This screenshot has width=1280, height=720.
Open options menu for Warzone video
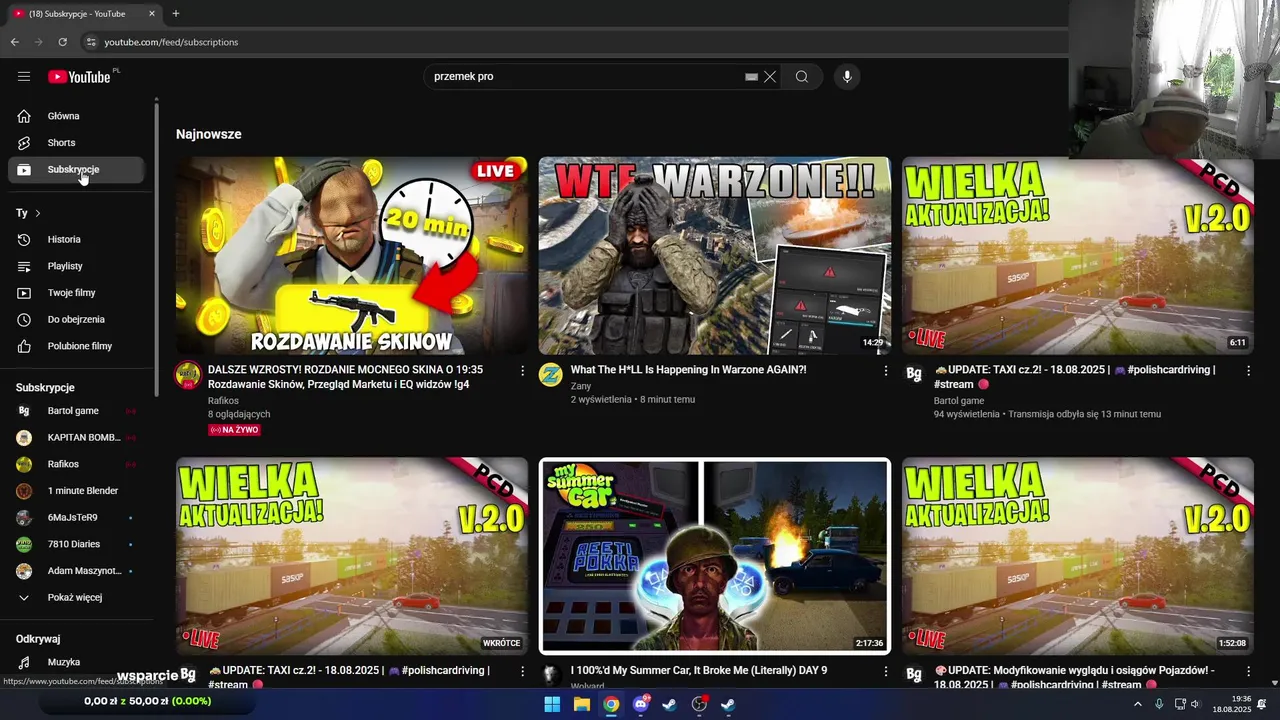tap(885, 371)
